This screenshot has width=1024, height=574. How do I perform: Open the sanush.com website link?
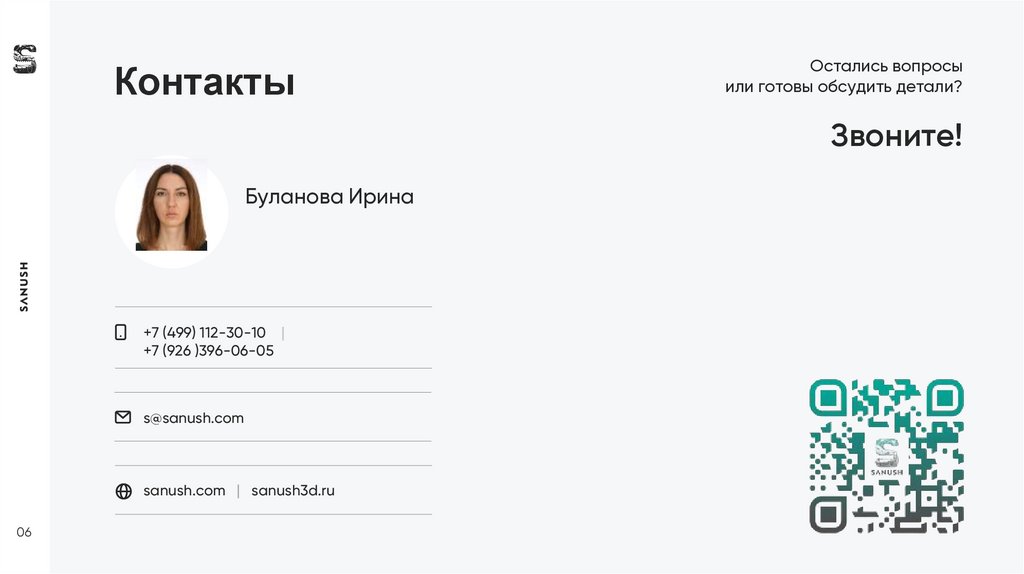pos(184,491)
